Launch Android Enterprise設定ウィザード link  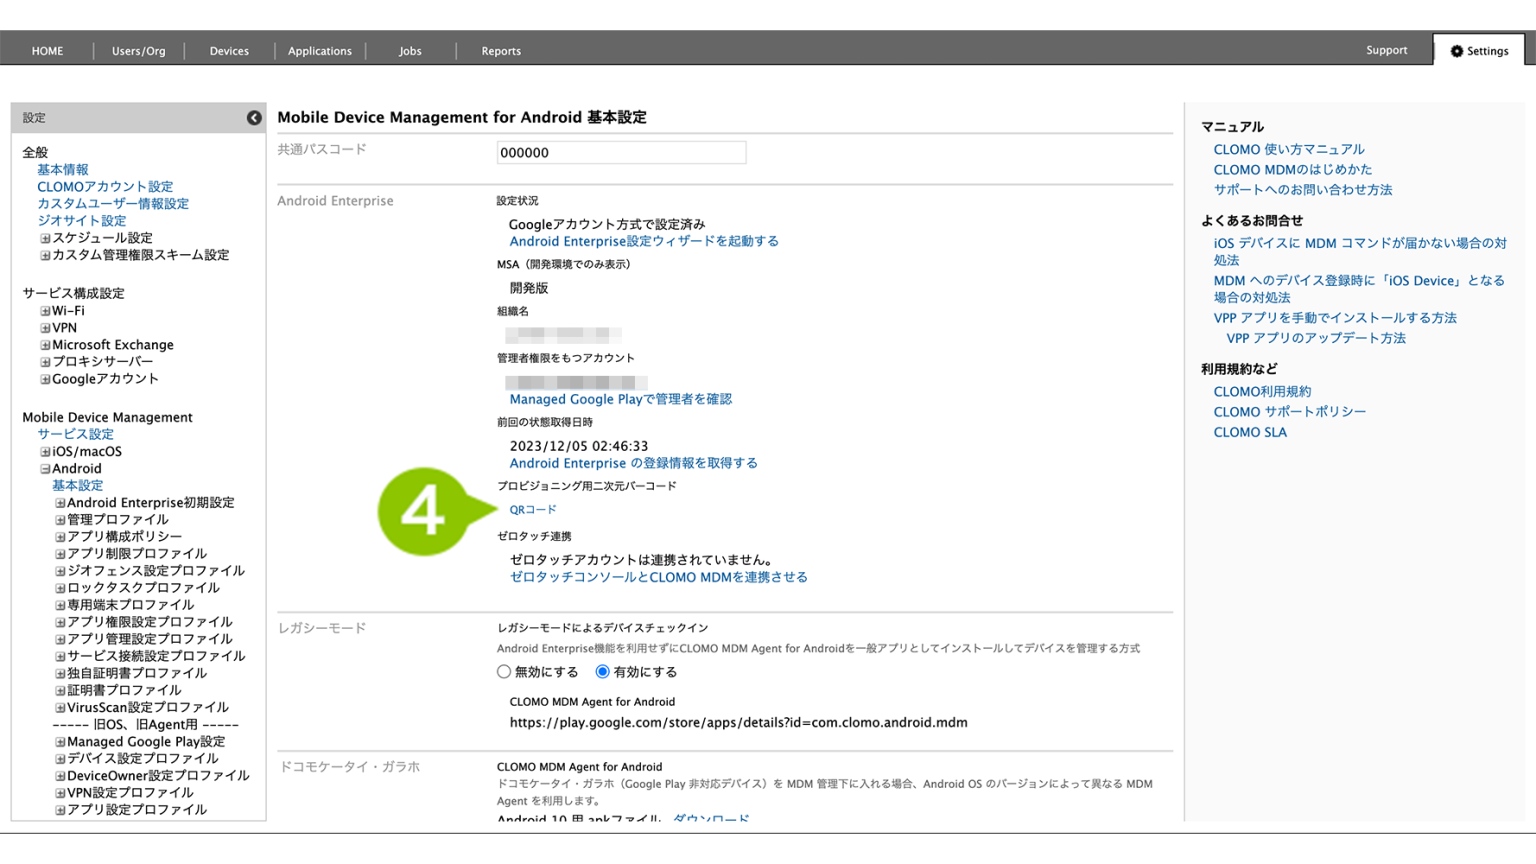(x=644, y=241)
